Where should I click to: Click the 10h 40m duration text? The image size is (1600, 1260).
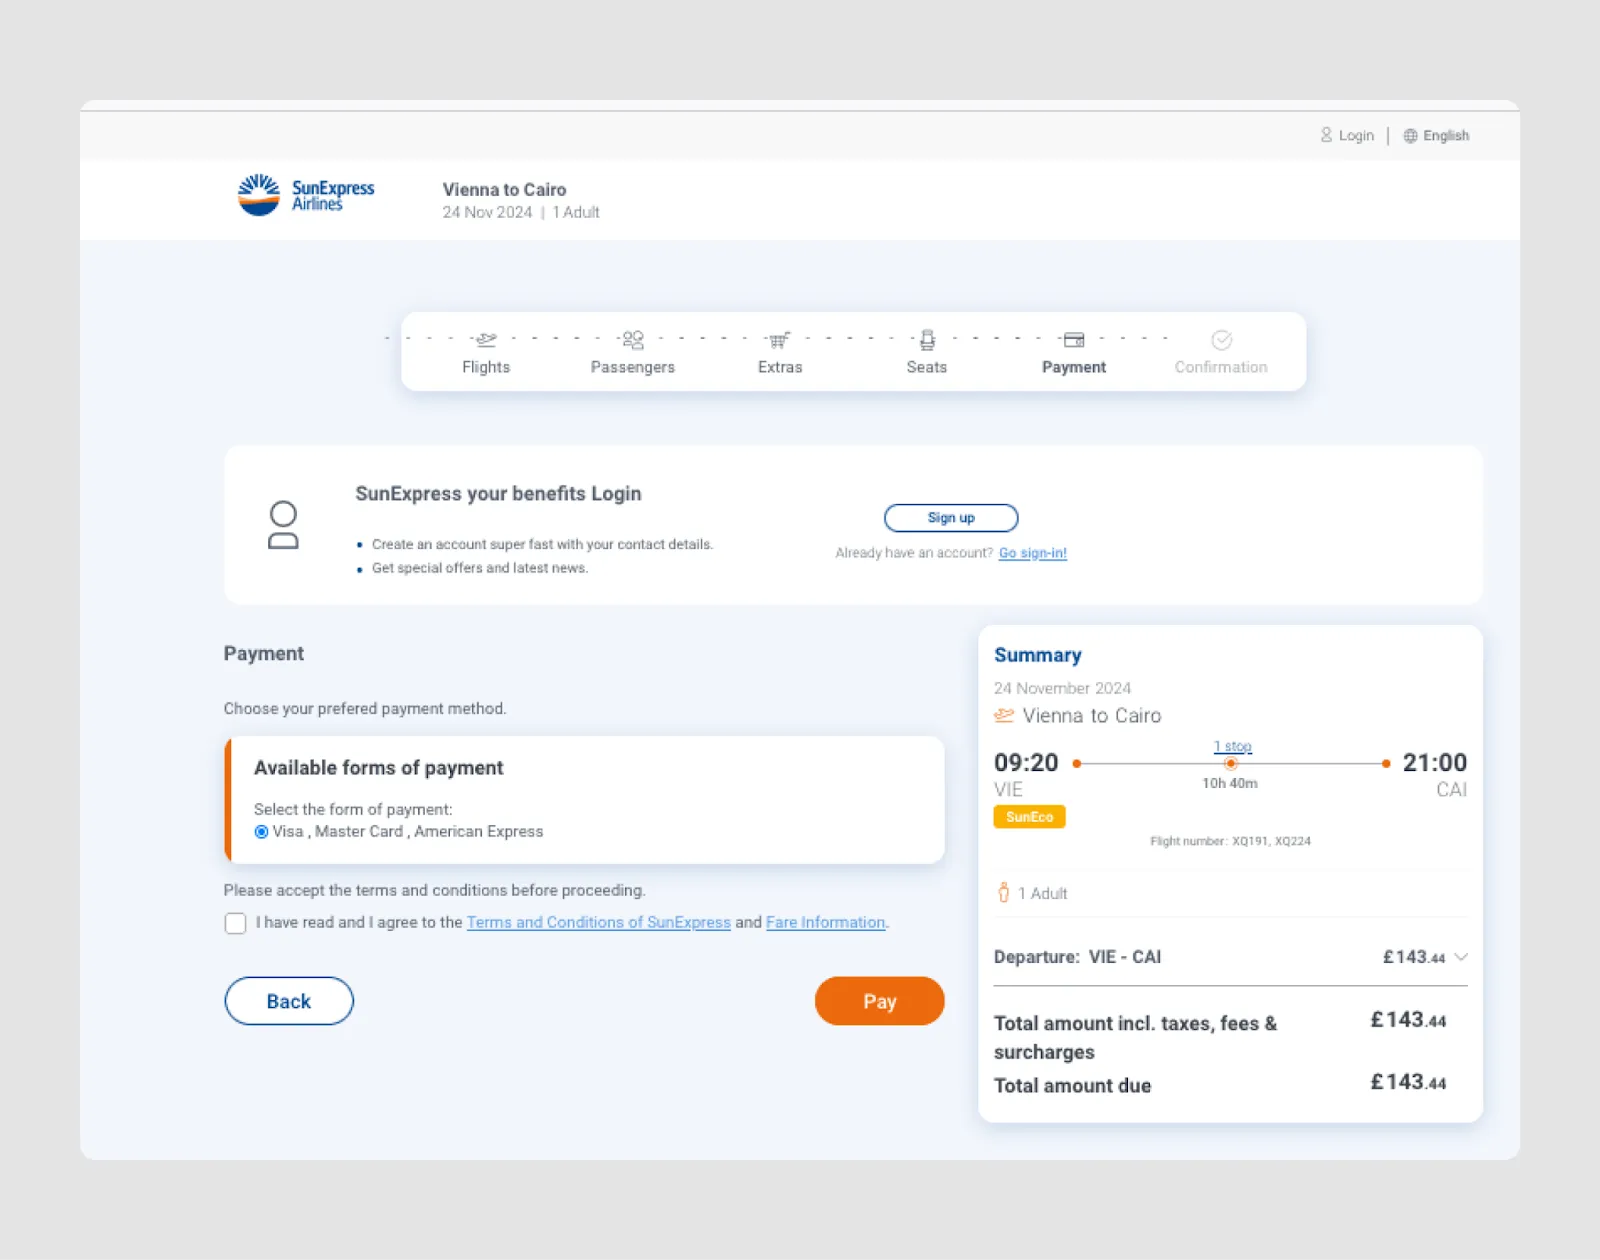tap(1230, 783)
